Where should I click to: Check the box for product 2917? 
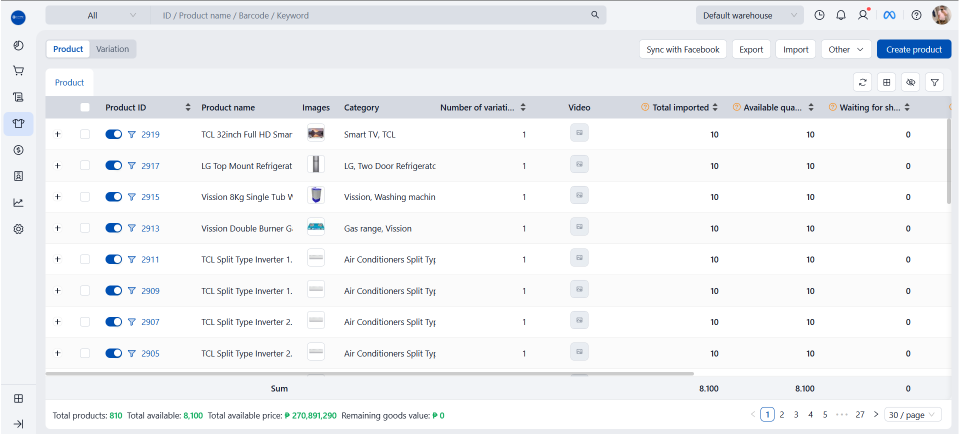click(x=85, y=165)
